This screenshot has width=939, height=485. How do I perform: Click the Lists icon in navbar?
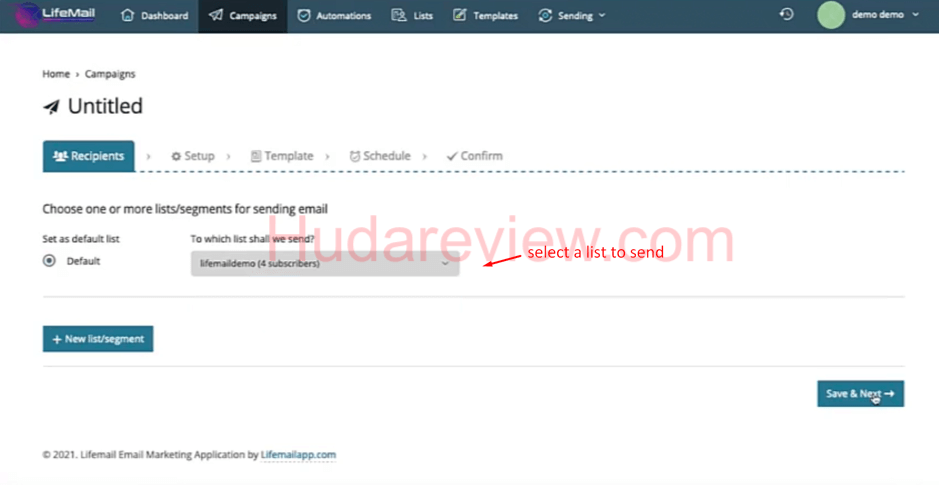(x=399, y=16)
